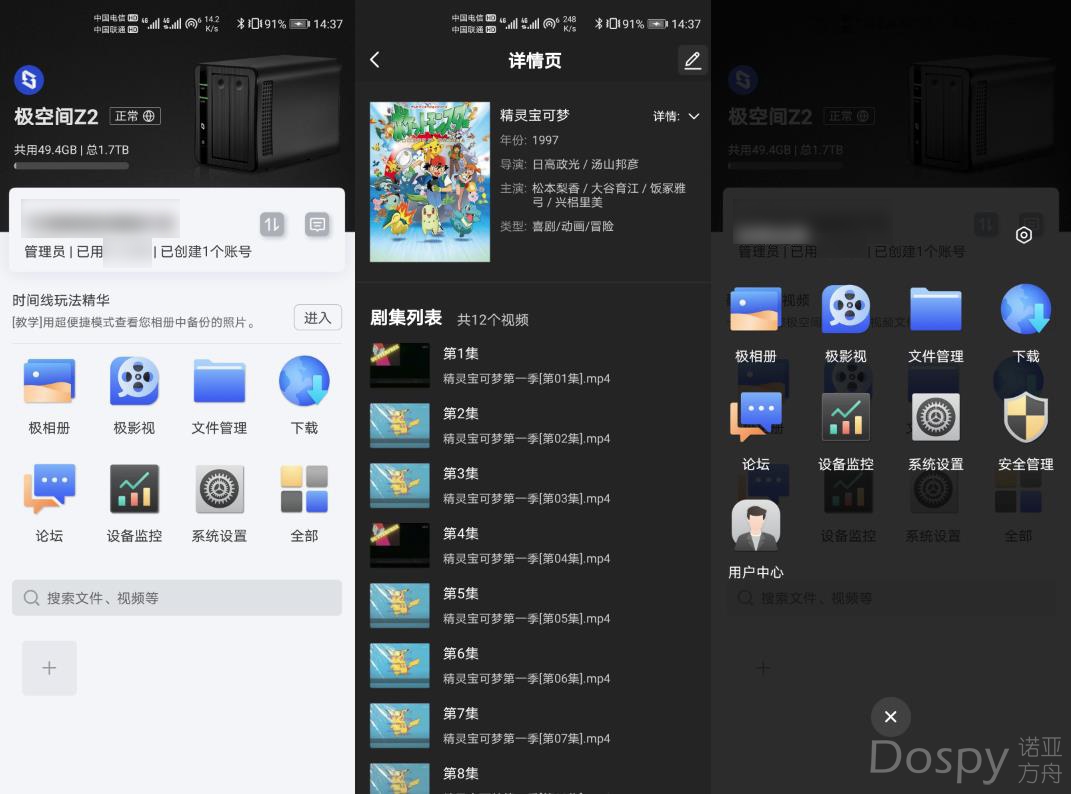This screenshot has width=1071, height=794.
Task: Focus the 搜索文件、视频等 search field
Action: click(x=177, y=598)
